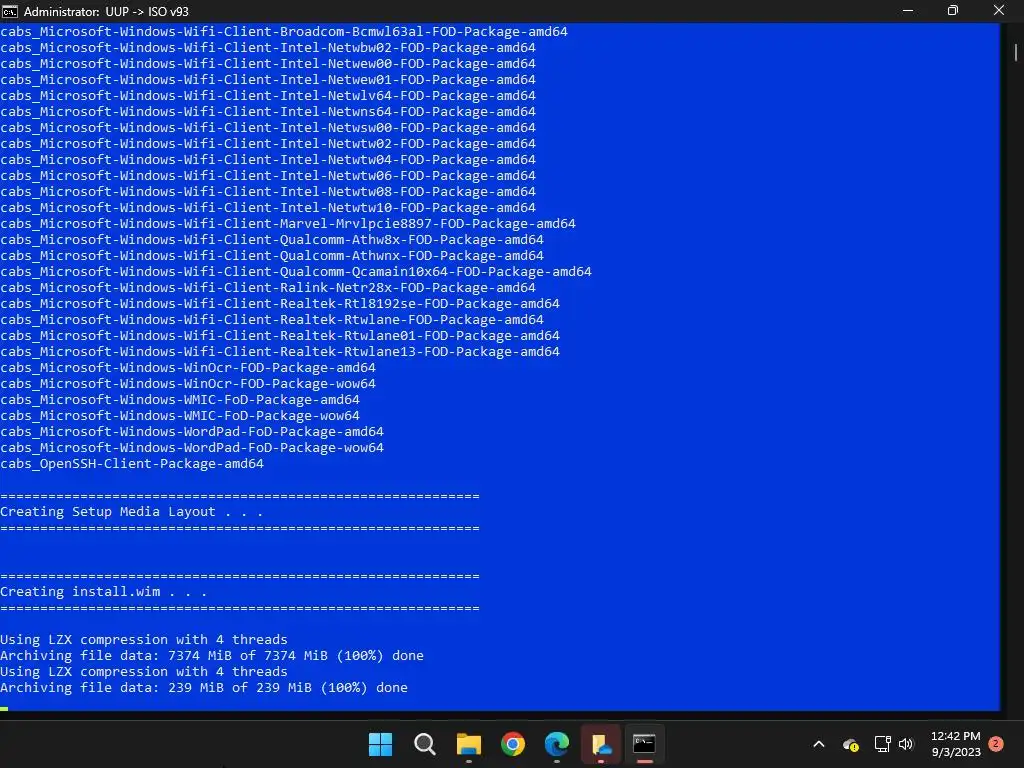
Task: Click the Intel-Netwbw02 package line
Action: point(268,48)
